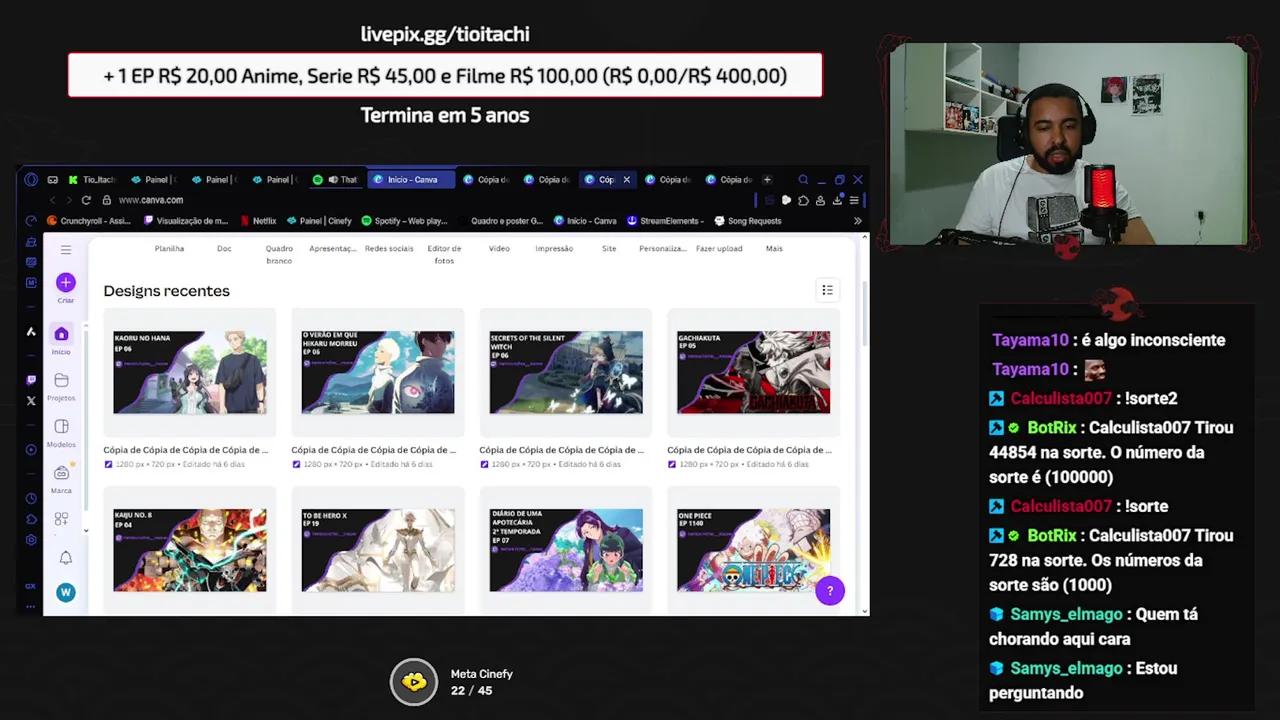Screen dimensions: 1280x720
Task: Switch to Tio_Itachi Kick tab
Action: 92,180
